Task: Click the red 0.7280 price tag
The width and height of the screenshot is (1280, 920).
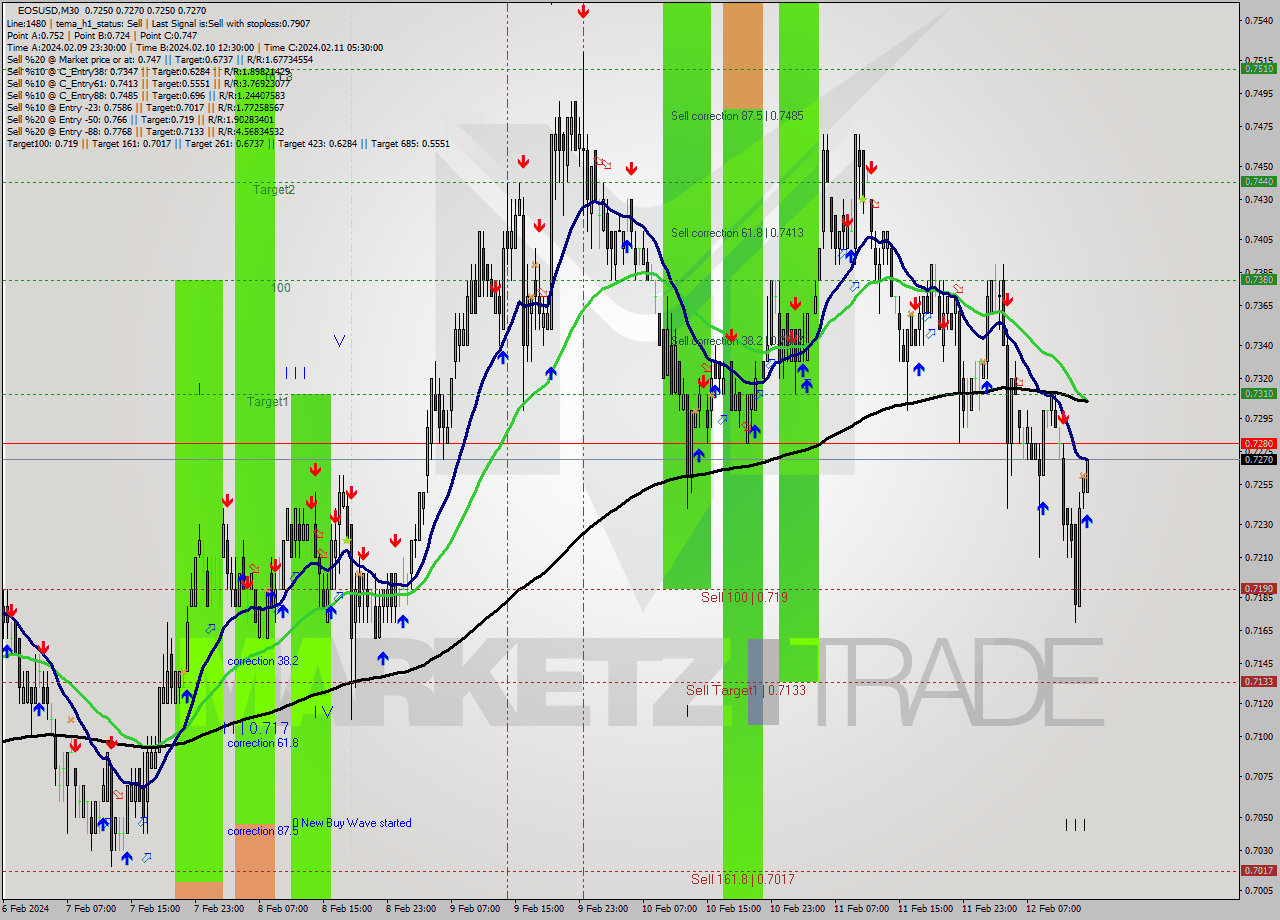Action: click(1258, 443)
